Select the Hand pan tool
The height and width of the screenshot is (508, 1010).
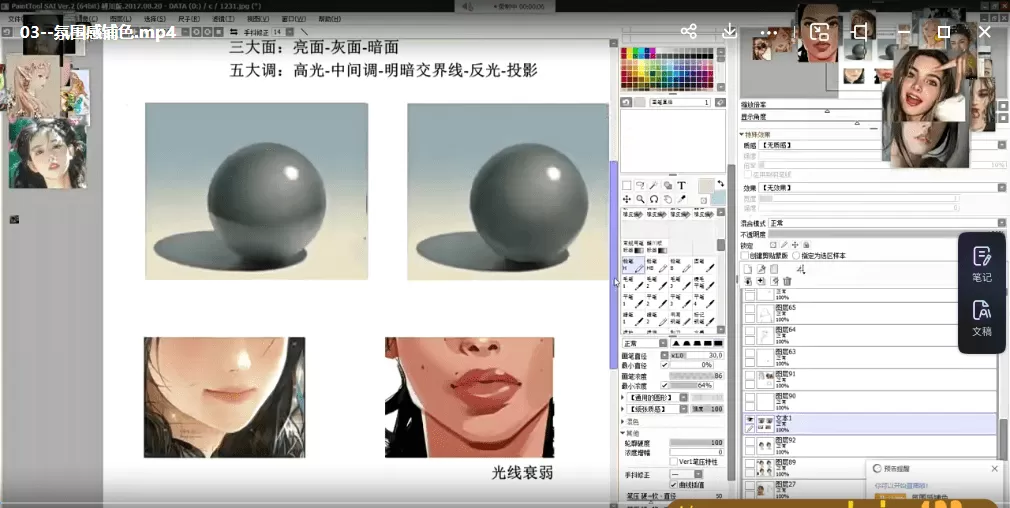667,199
